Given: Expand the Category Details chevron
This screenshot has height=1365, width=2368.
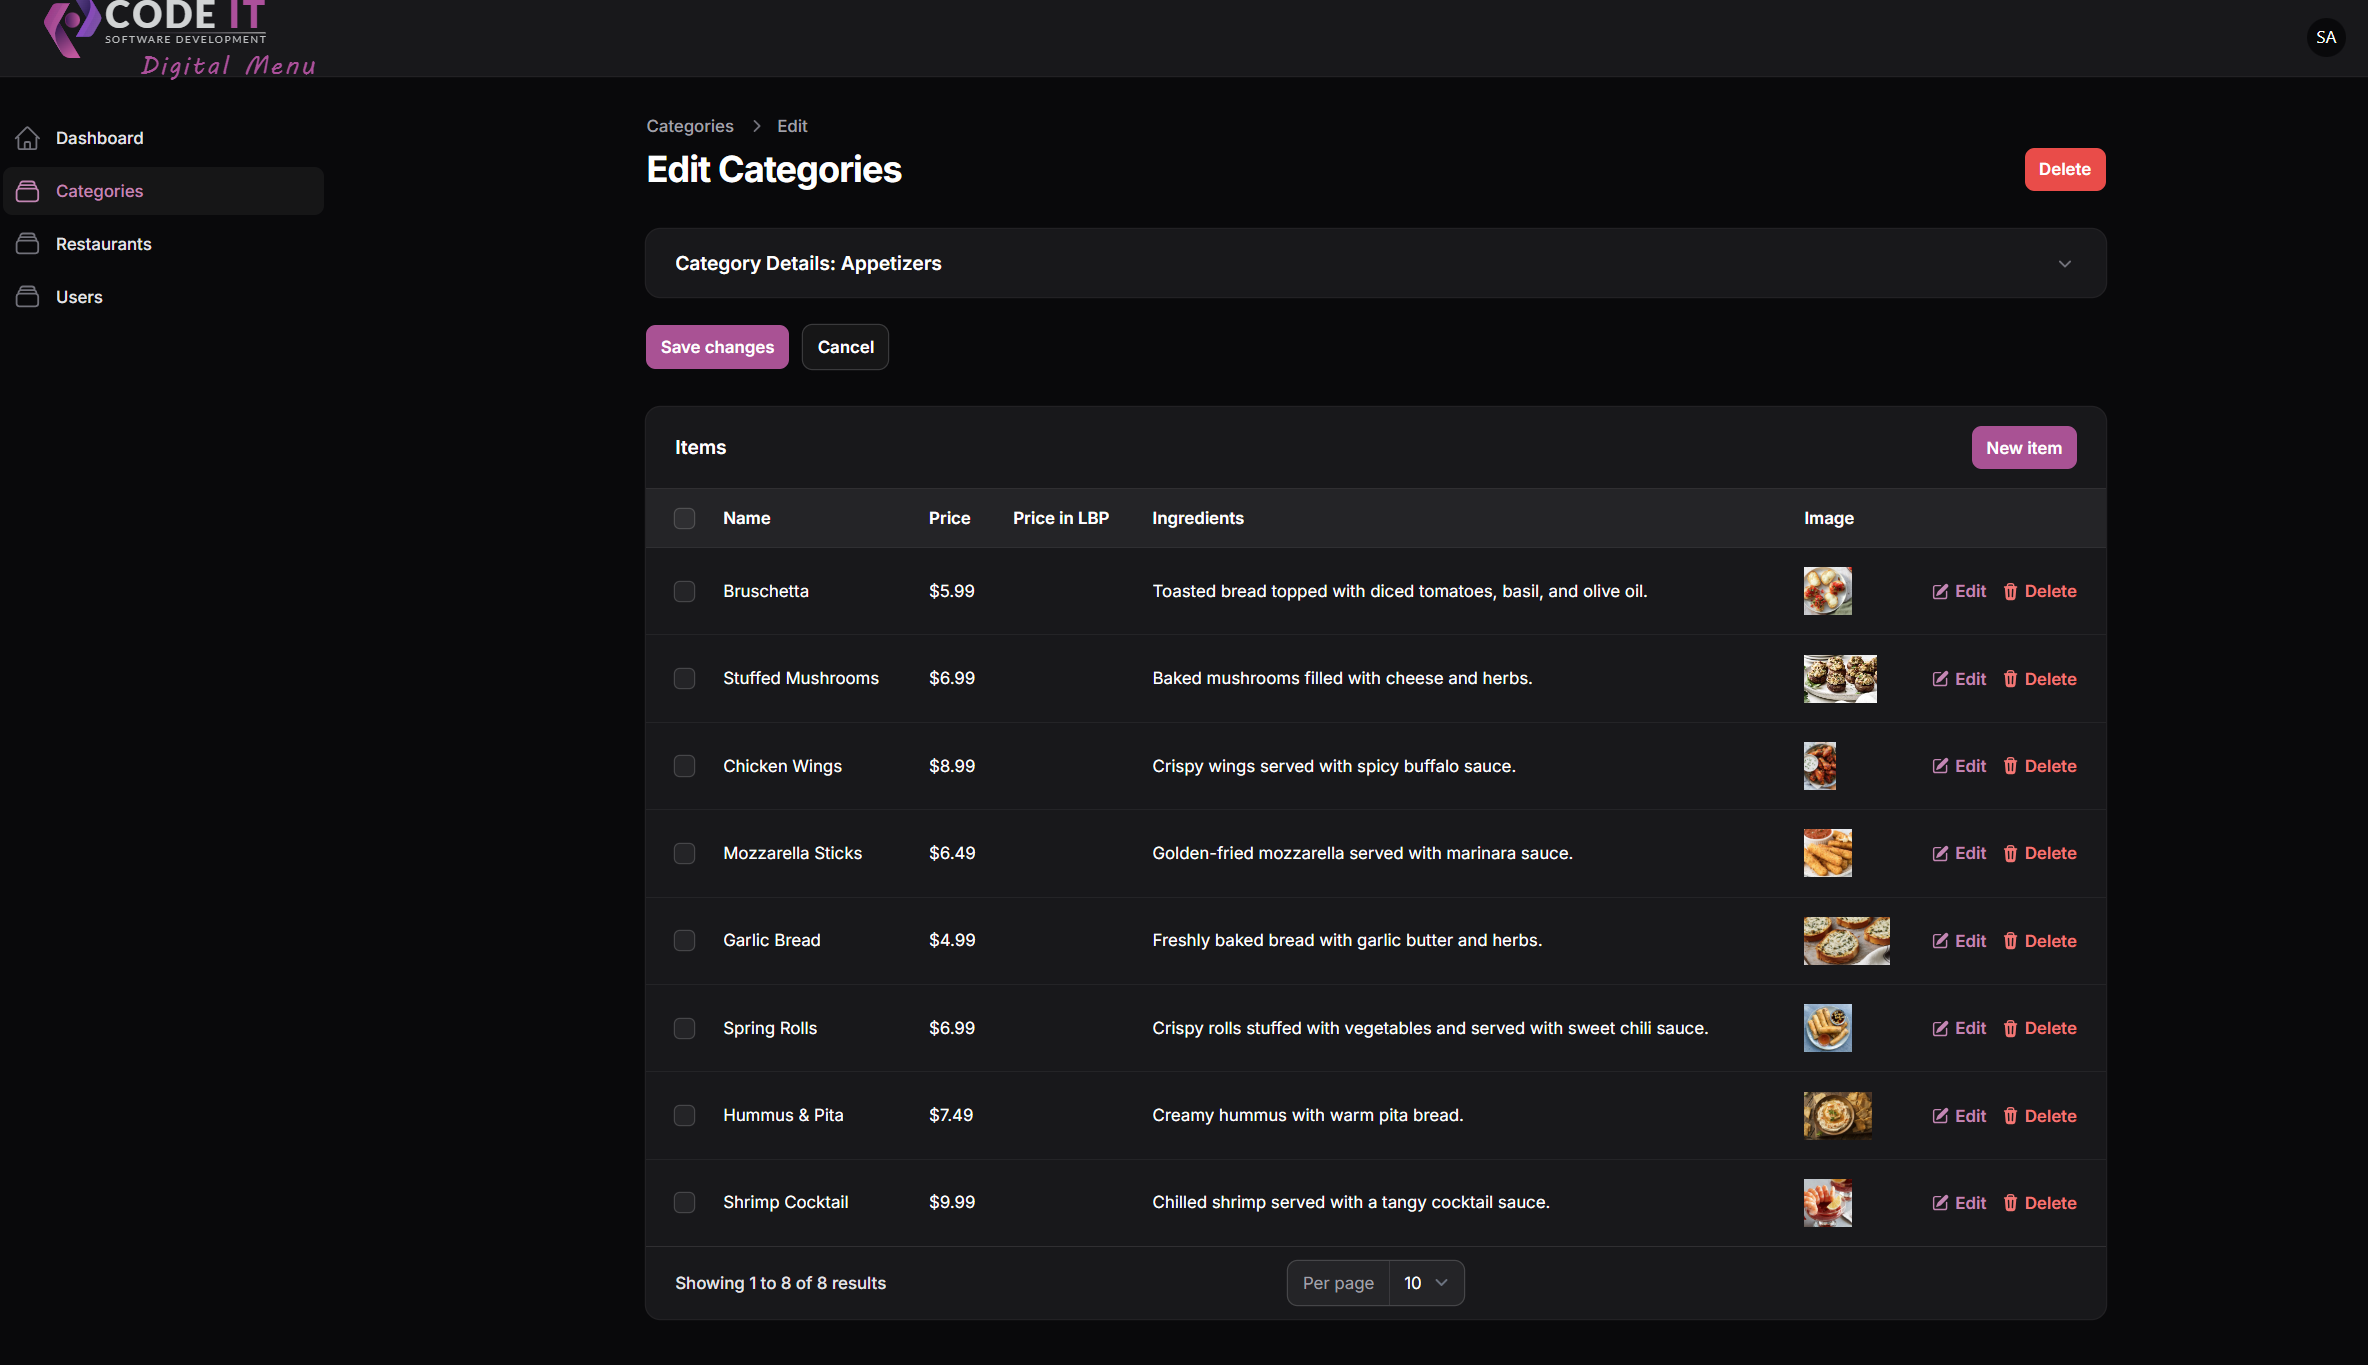Looking at the screenshot, I should coord(2064,264).
